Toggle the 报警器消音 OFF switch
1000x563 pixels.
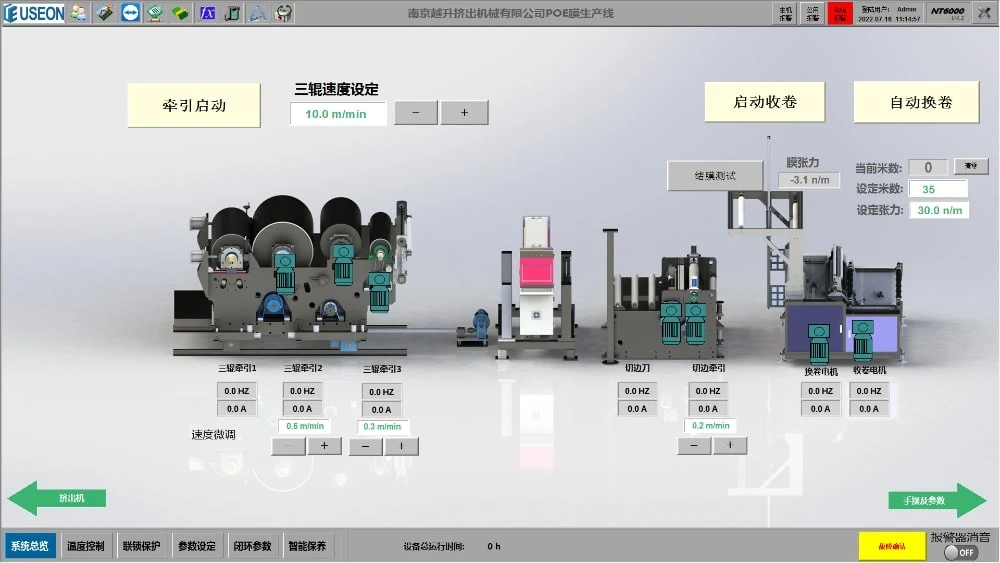[960, 552]
